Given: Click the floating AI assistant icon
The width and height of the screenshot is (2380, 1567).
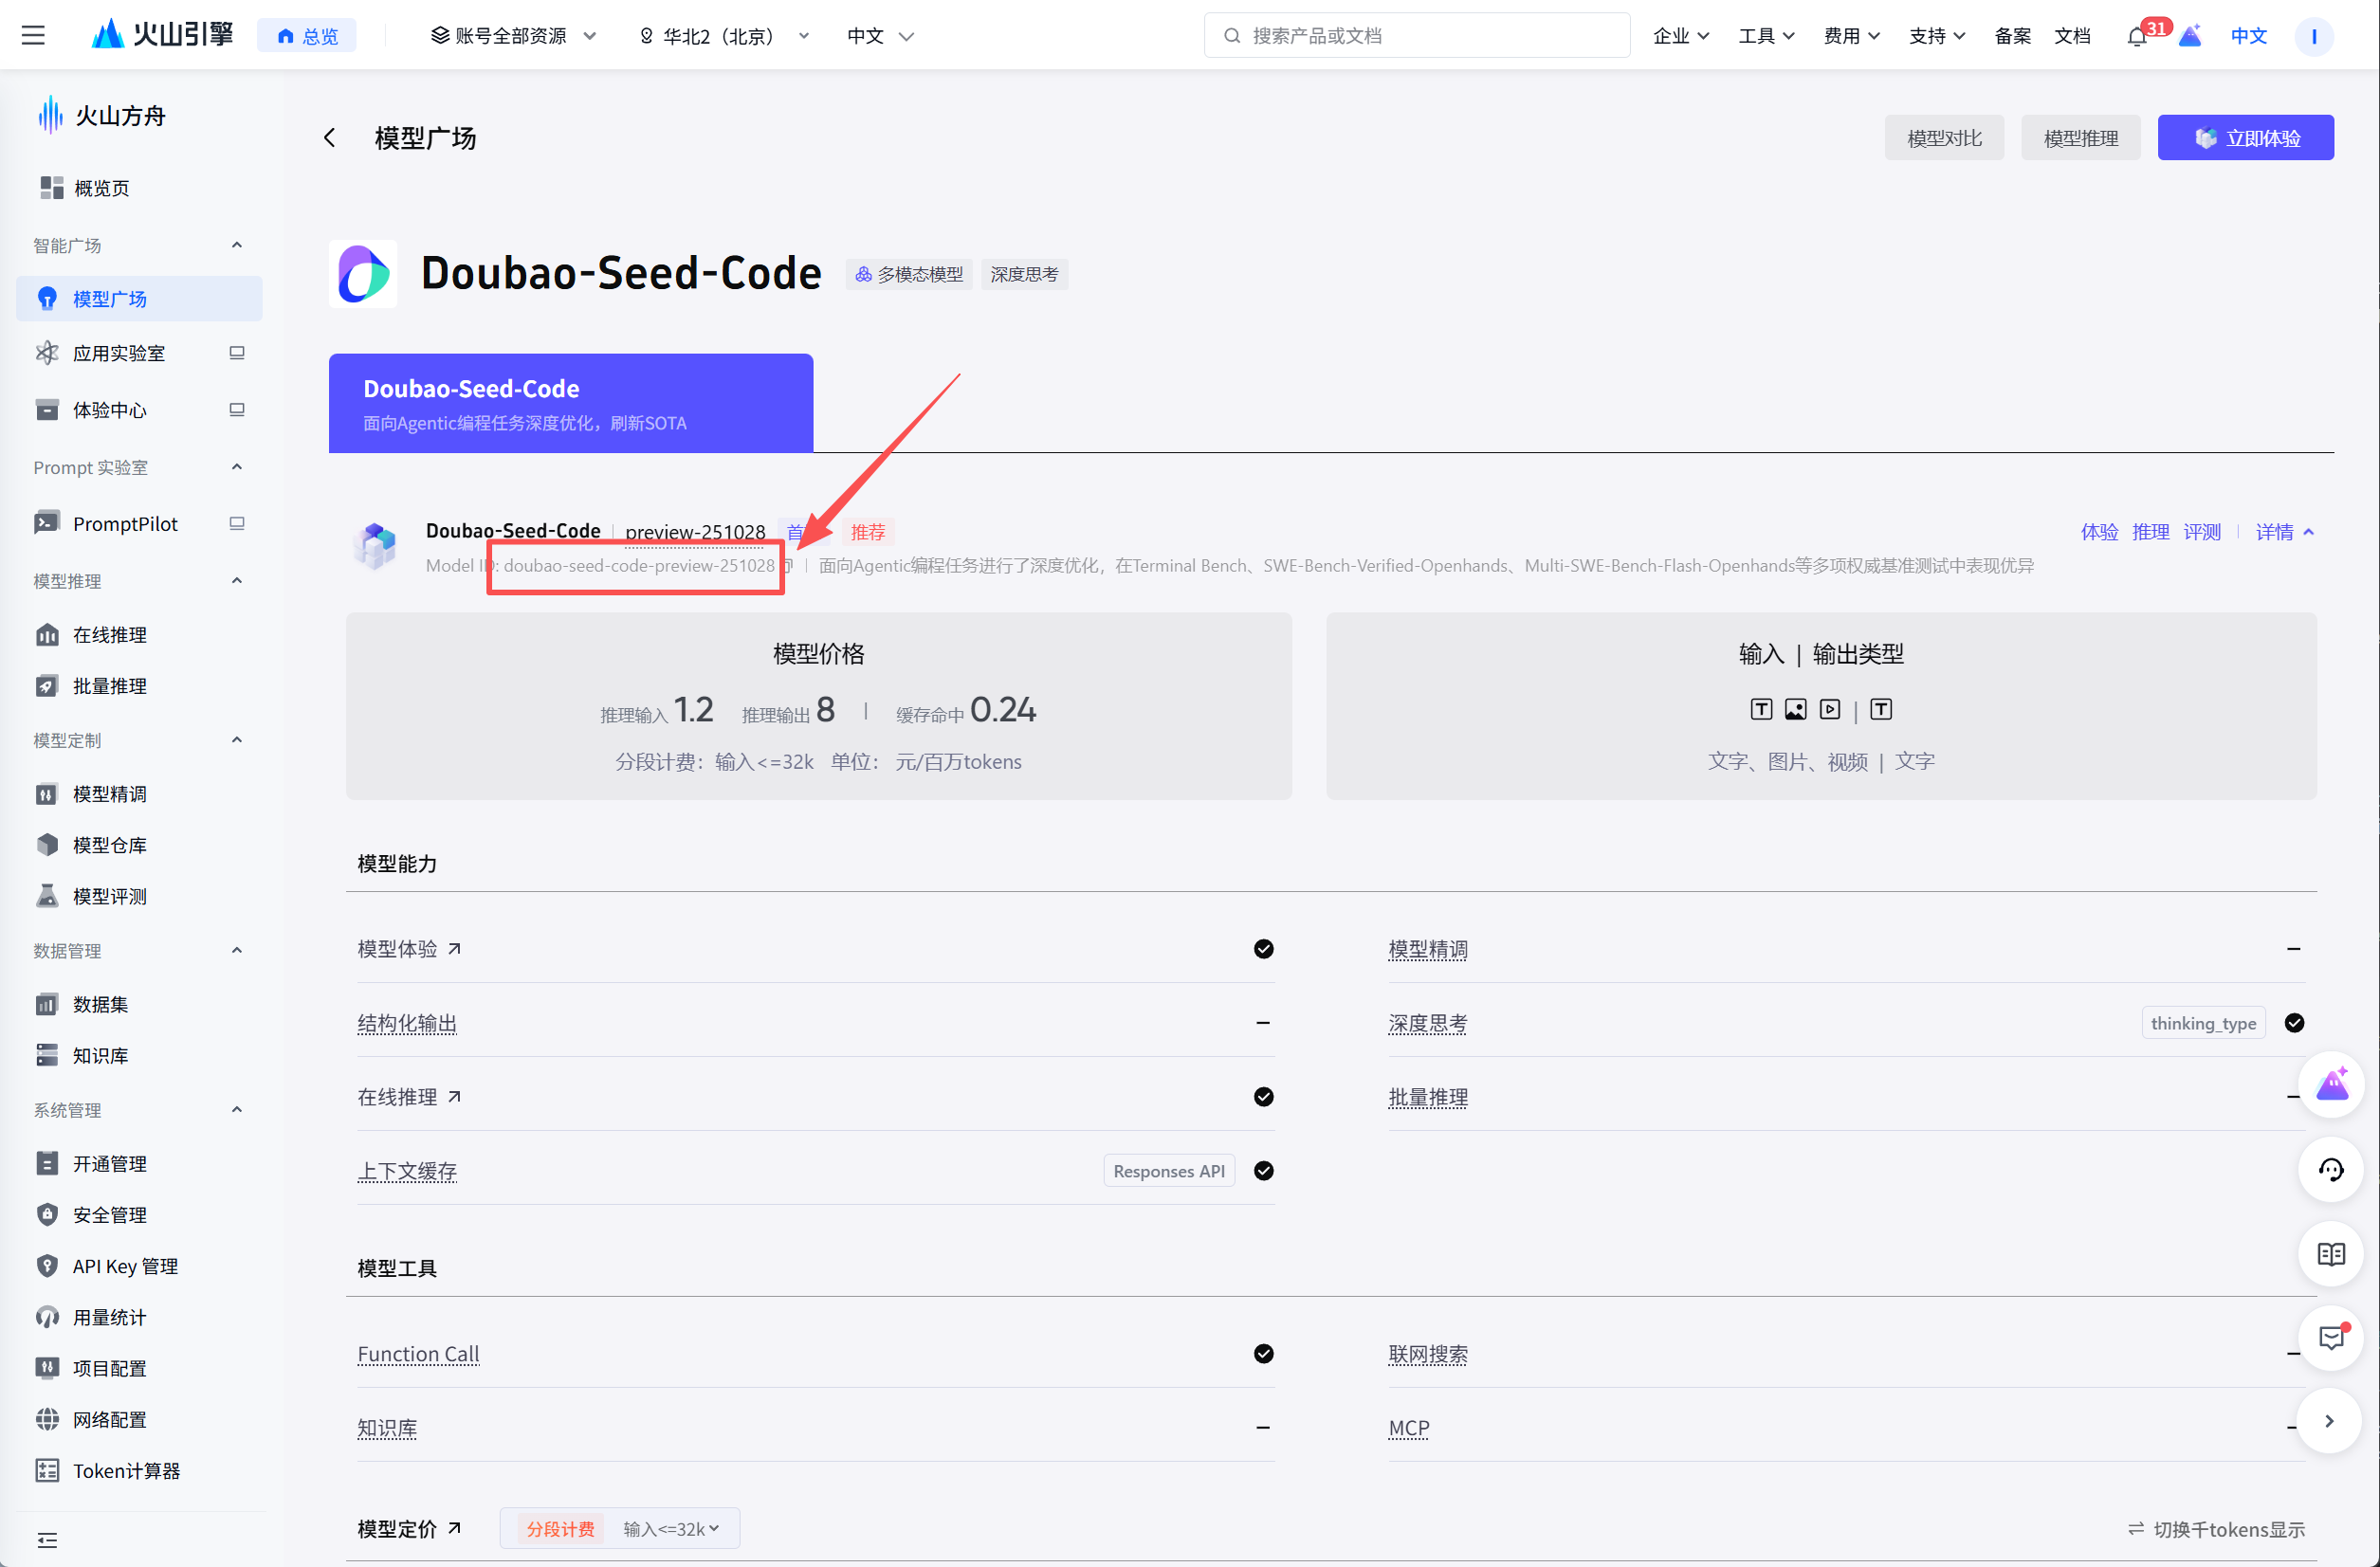Looking at the screenshot, I should [x=2330, y=1085].
